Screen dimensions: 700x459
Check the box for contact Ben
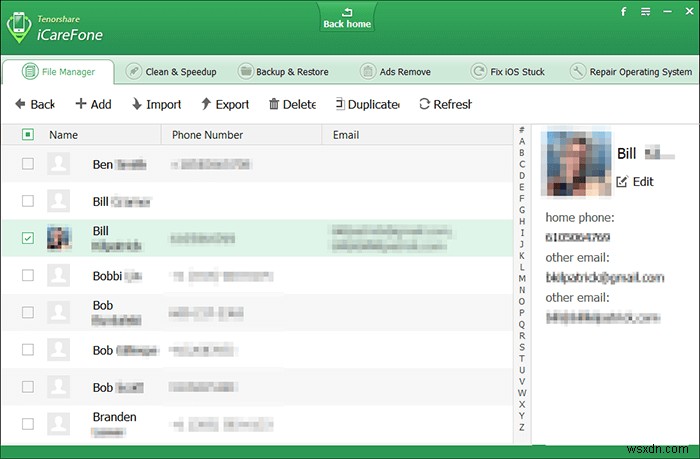28,163
